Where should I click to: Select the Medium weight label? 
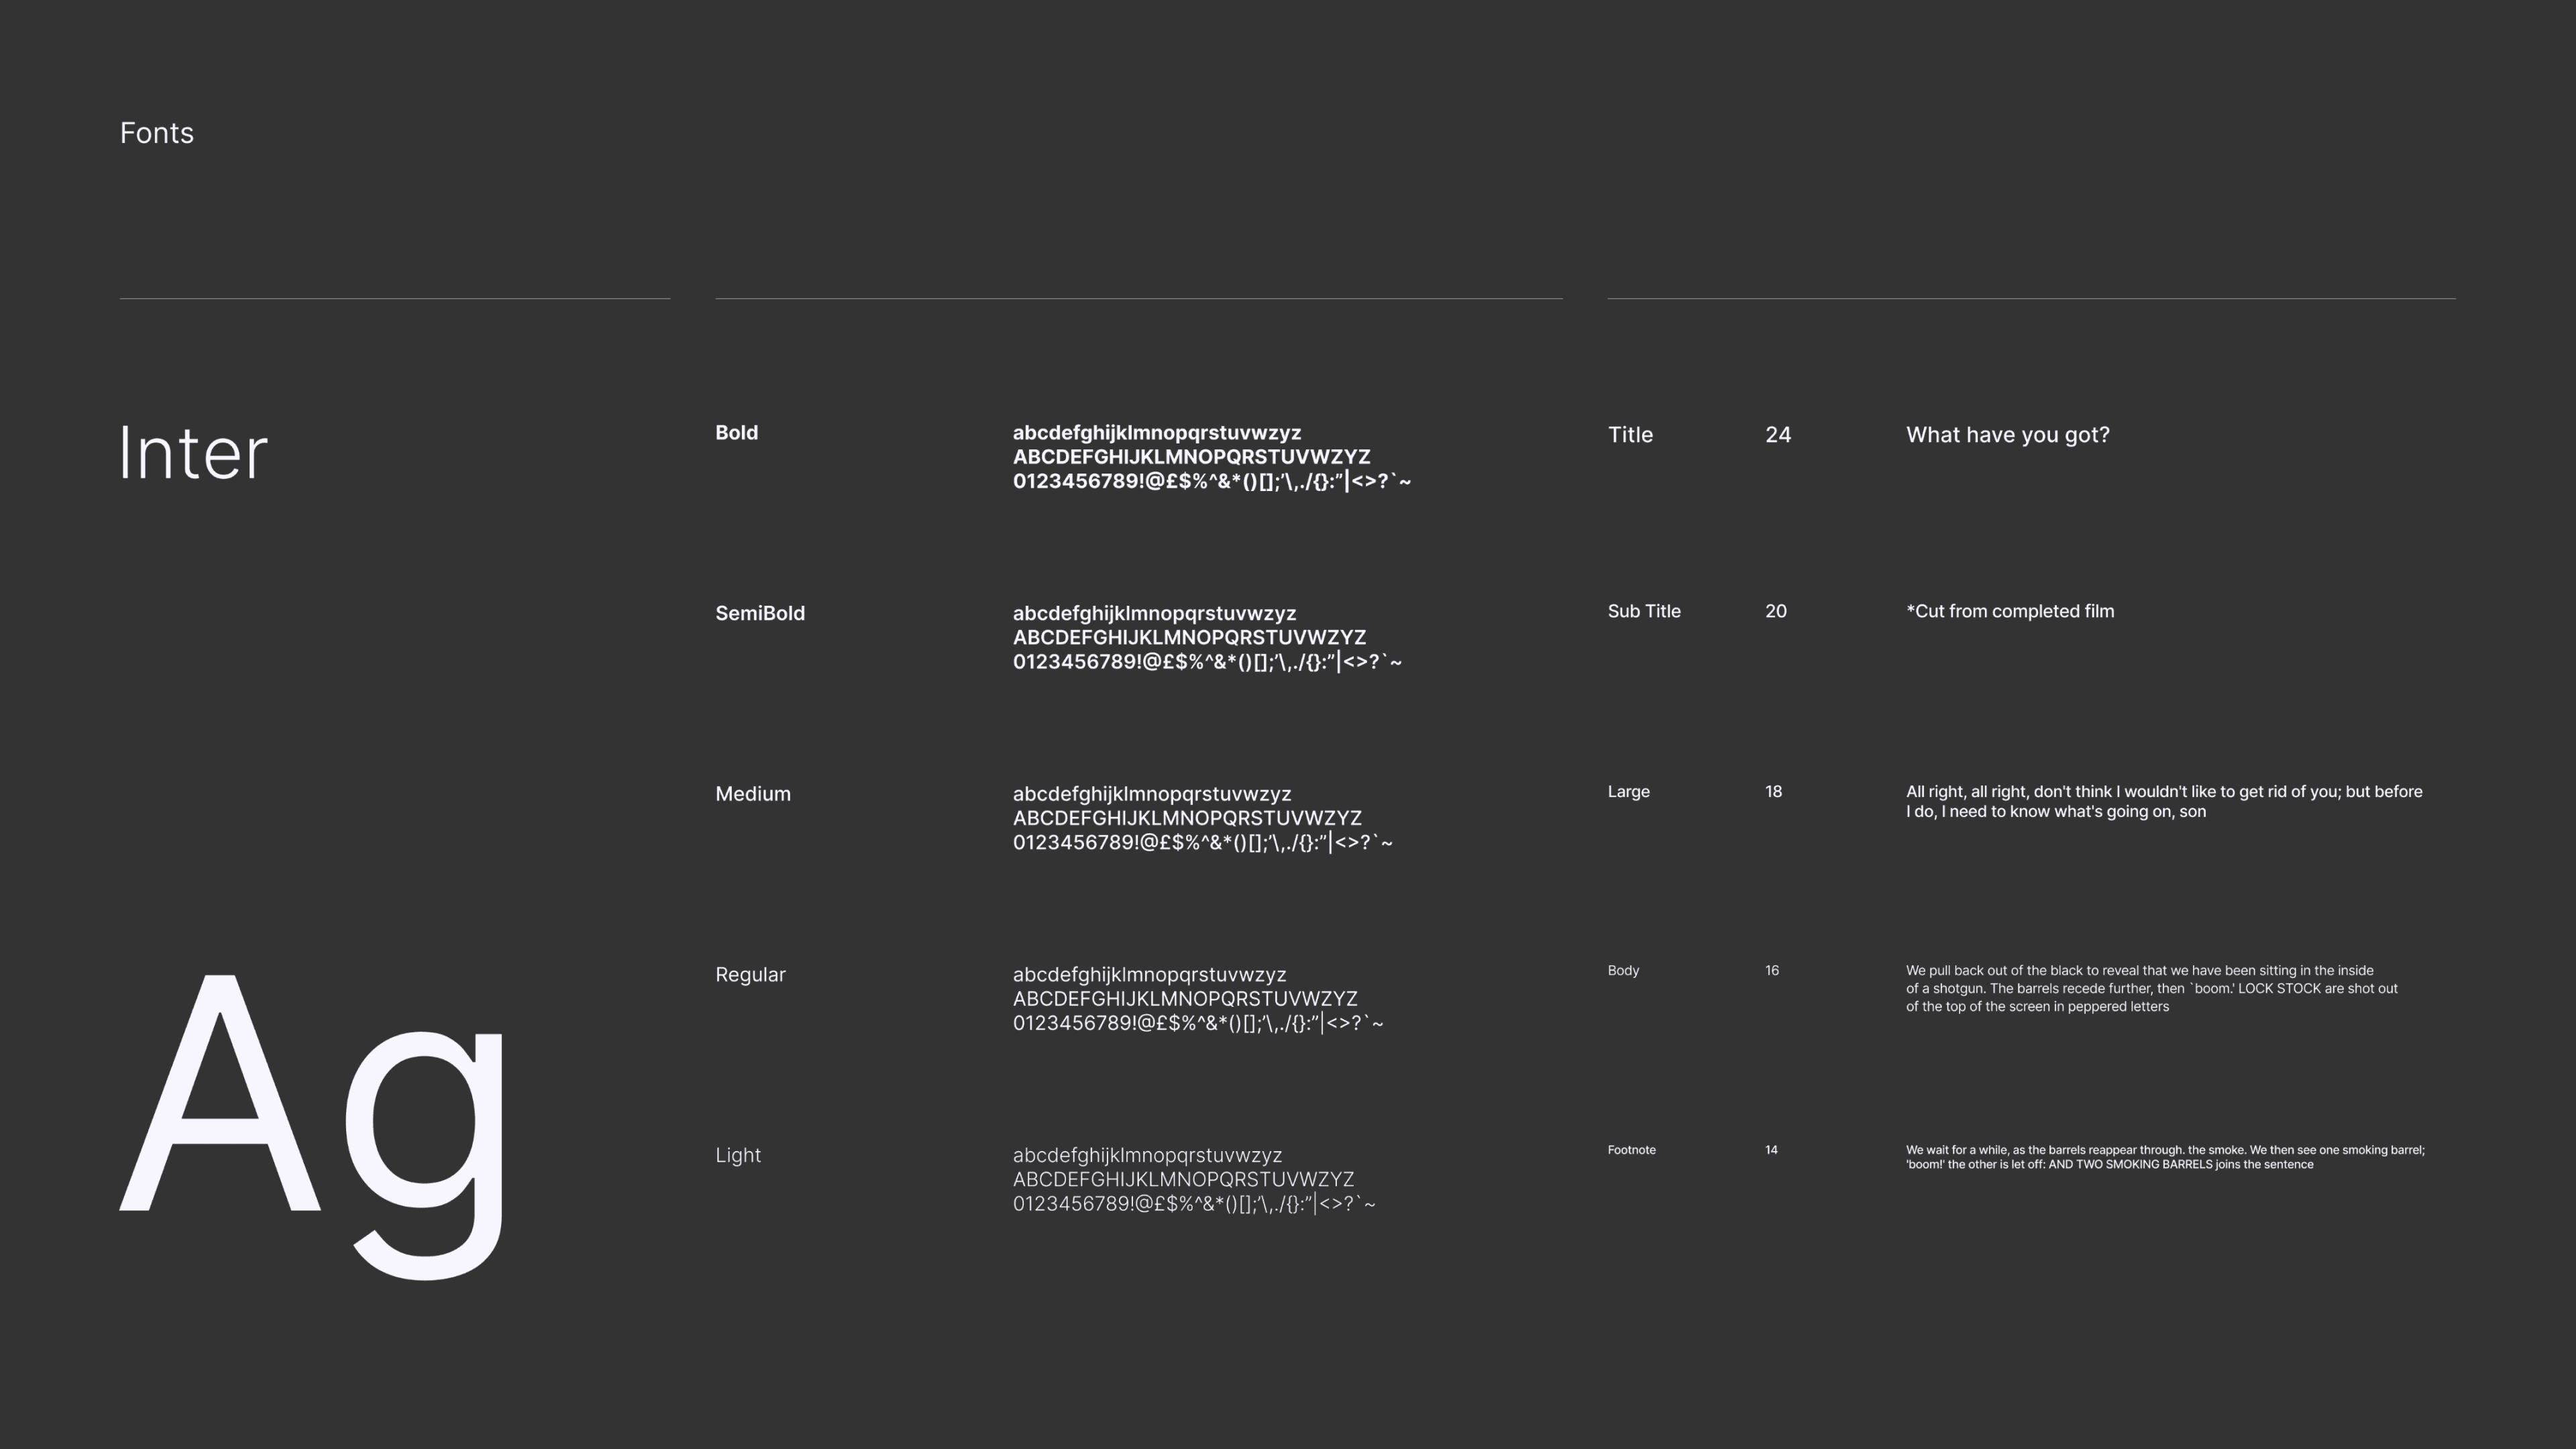point(752,794)
